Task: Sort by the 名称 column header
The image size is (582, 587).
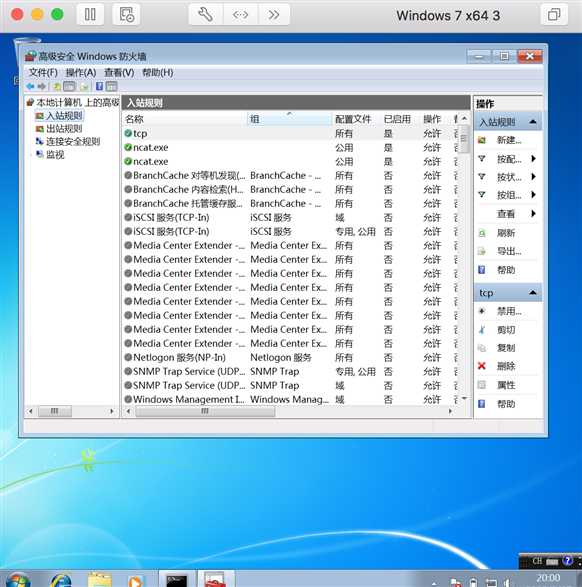Action: [x=185, y=119]
